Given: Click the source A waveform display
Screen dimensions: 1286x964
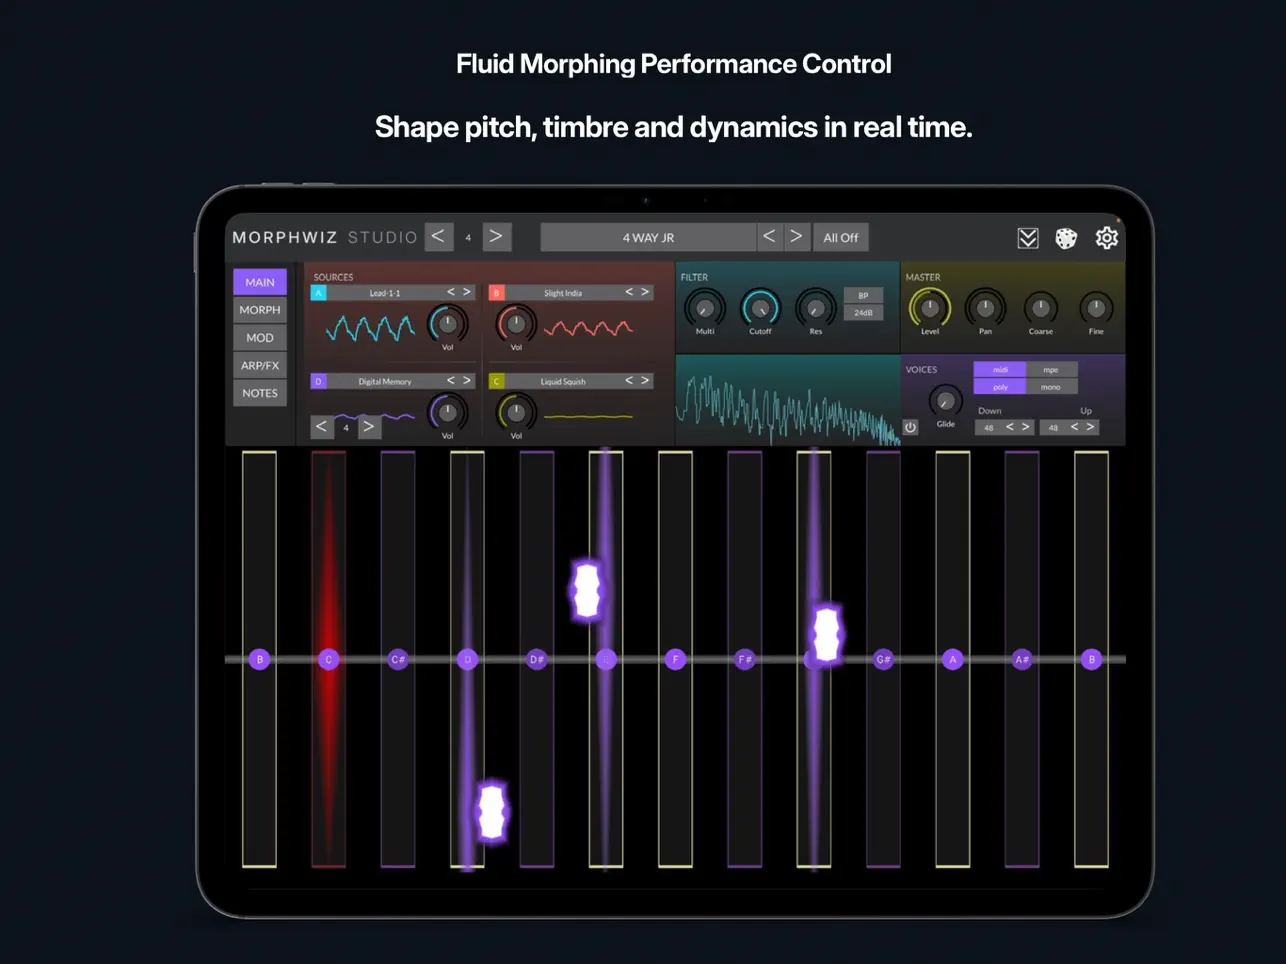Looking at the screenshot, I should (370, 327).
